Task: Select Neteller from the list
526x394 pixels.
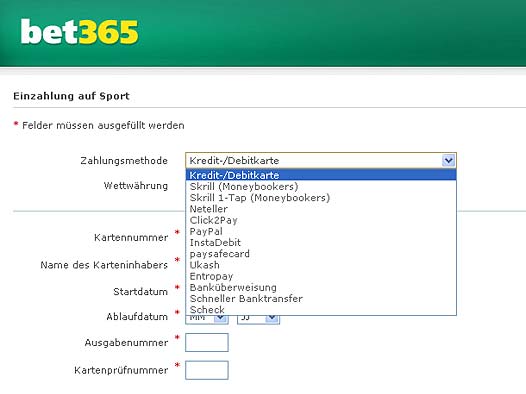Action: [321, 209]
